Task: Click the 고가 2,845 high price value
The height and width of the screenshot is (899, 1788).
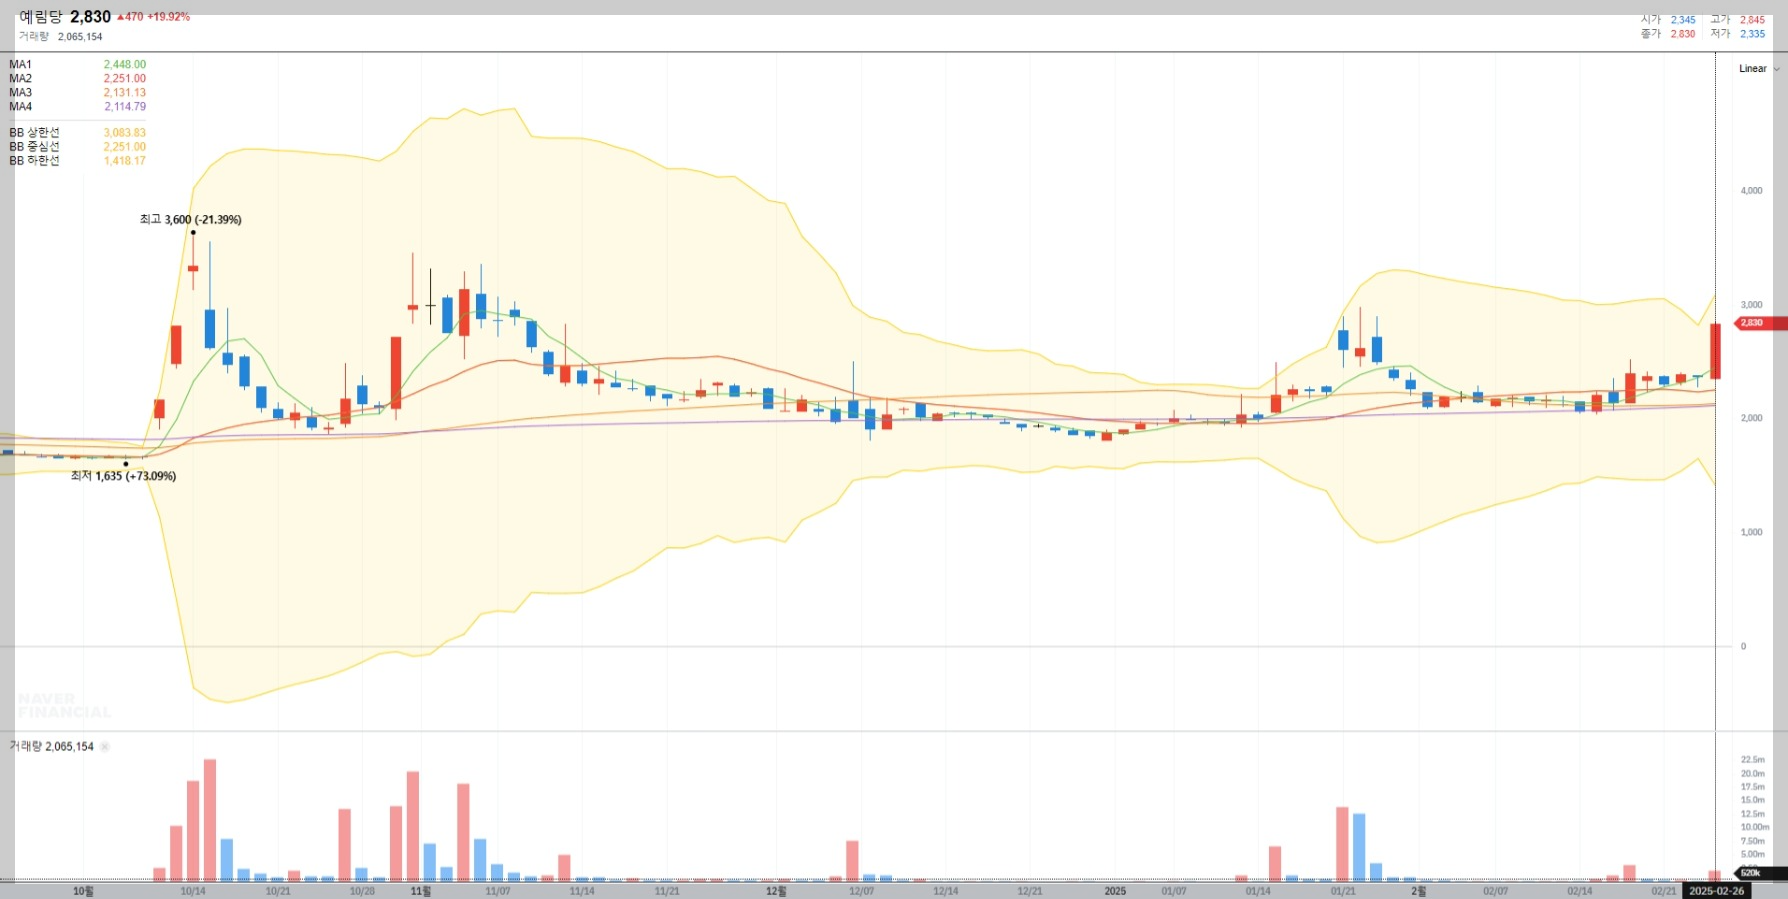Action: click(1737, 20)
